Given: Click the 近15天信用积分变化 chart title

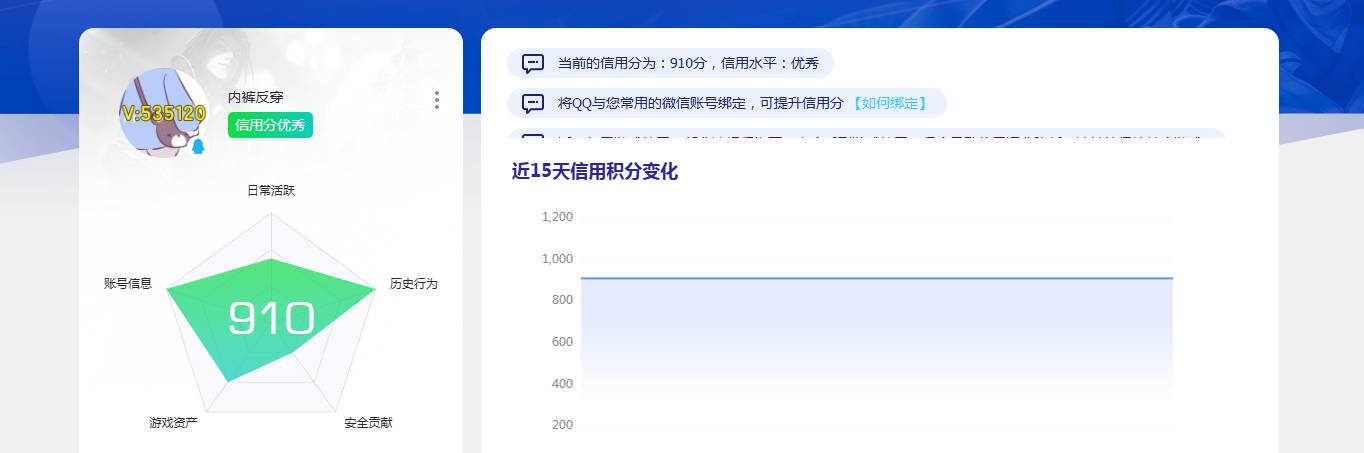Looking at the screenshot, I should click(594, 172).
